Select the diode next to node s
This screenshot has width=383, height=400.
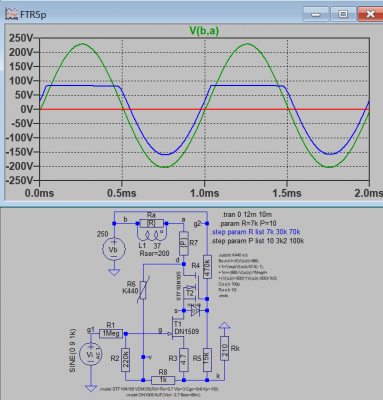(x=195, y=311)
